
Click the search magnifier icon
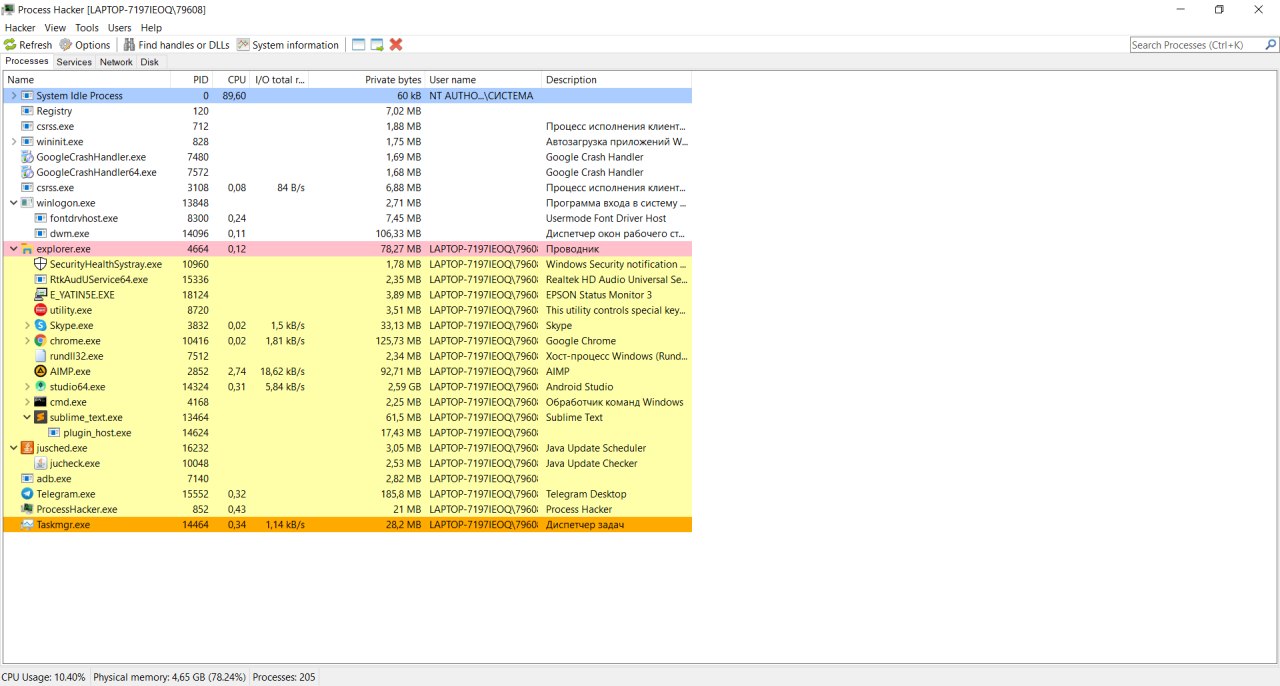1271,45
